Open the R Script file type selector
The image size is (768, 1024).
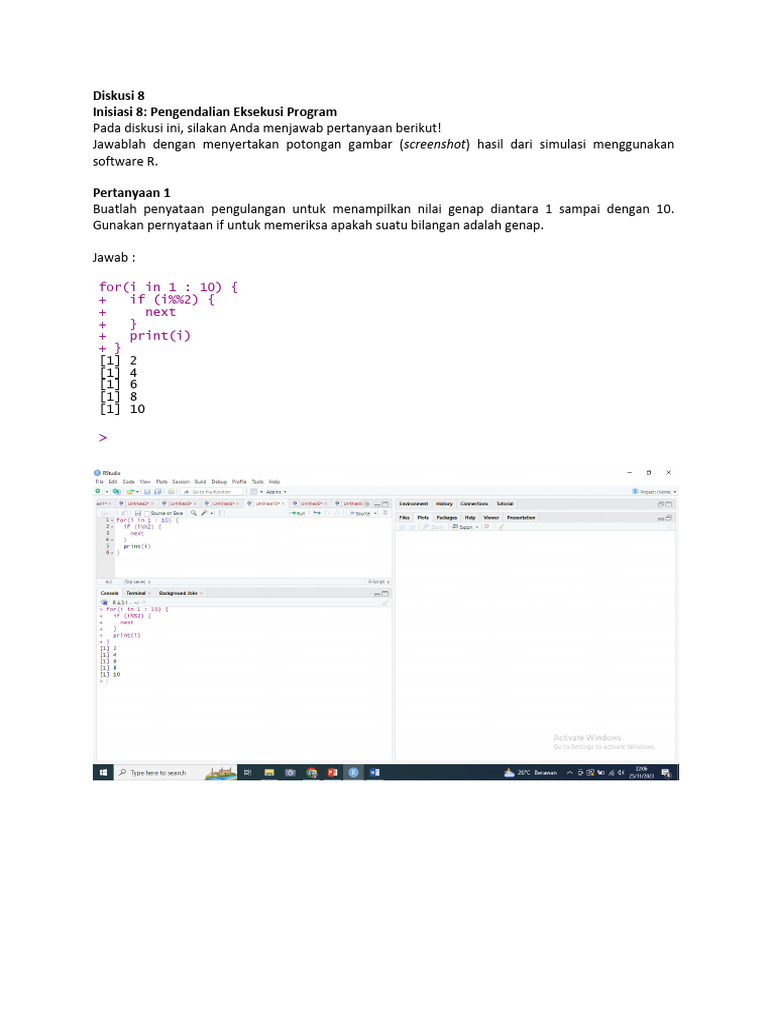click(378, 581)
